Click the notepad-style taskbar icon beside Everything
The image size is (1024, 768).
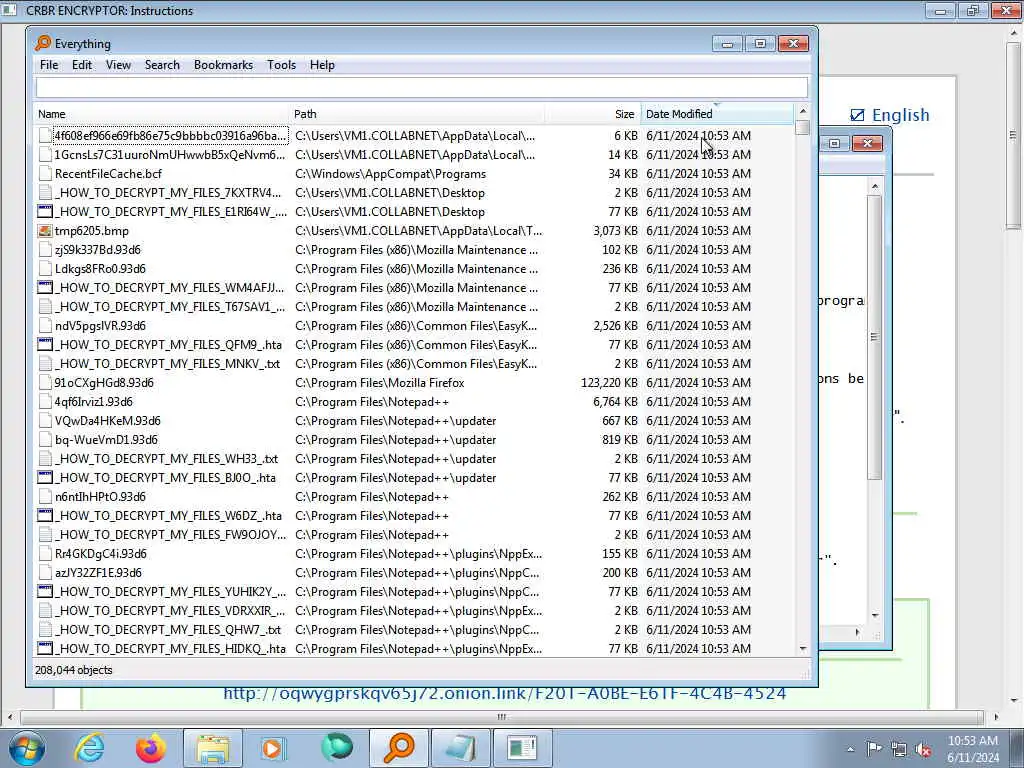tap(461, 748)
